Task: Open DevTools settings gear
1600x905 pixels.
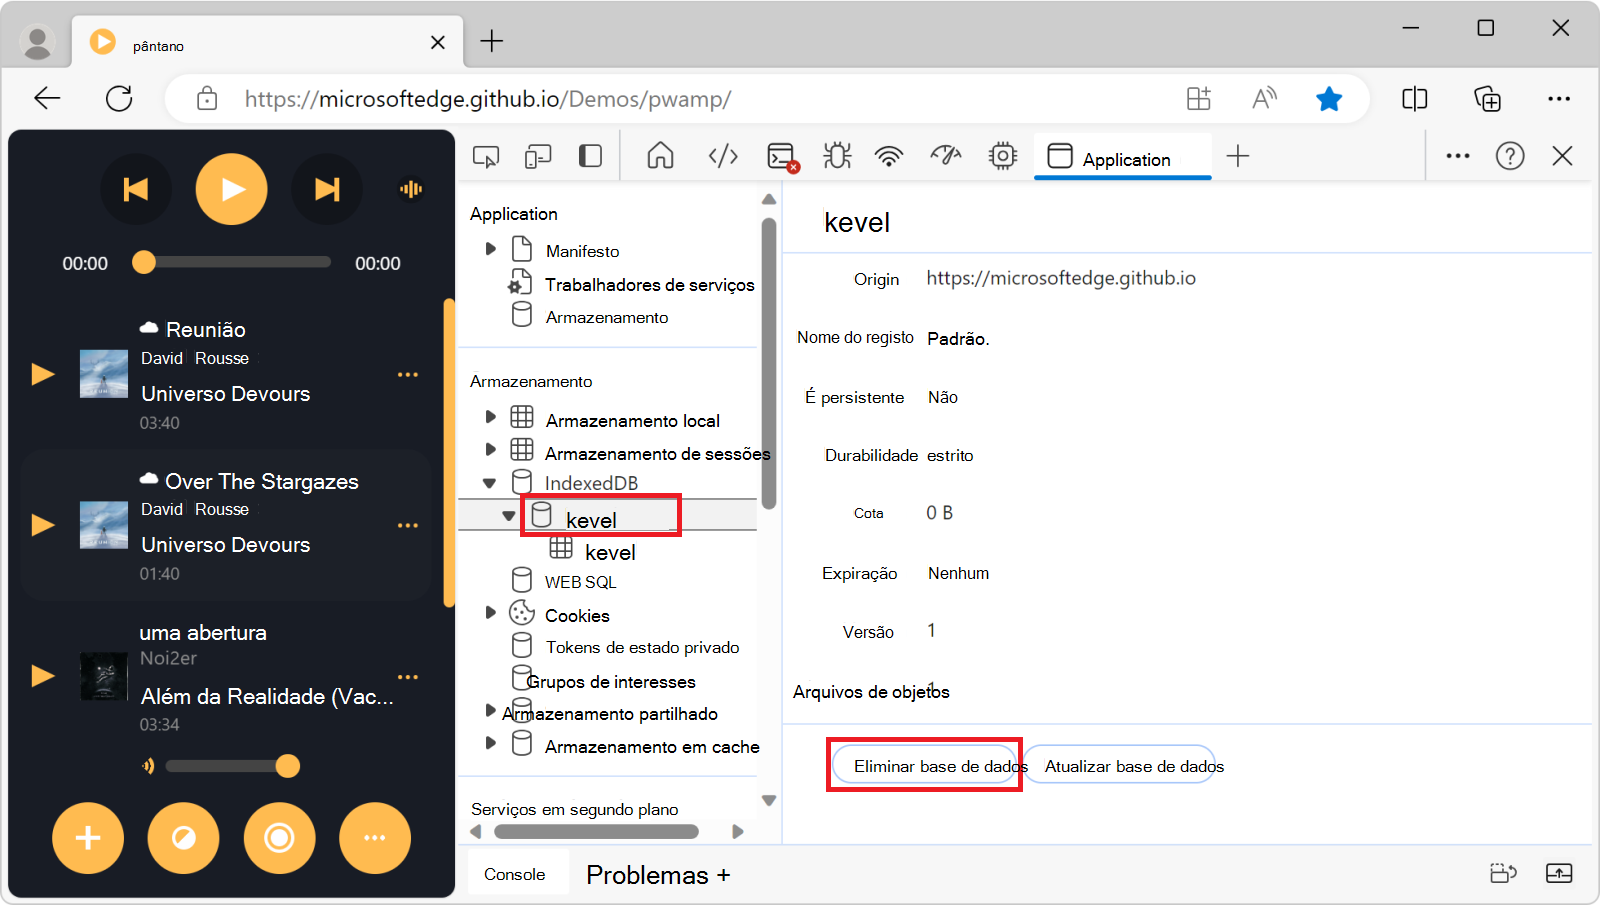Action: [1002, 156]
